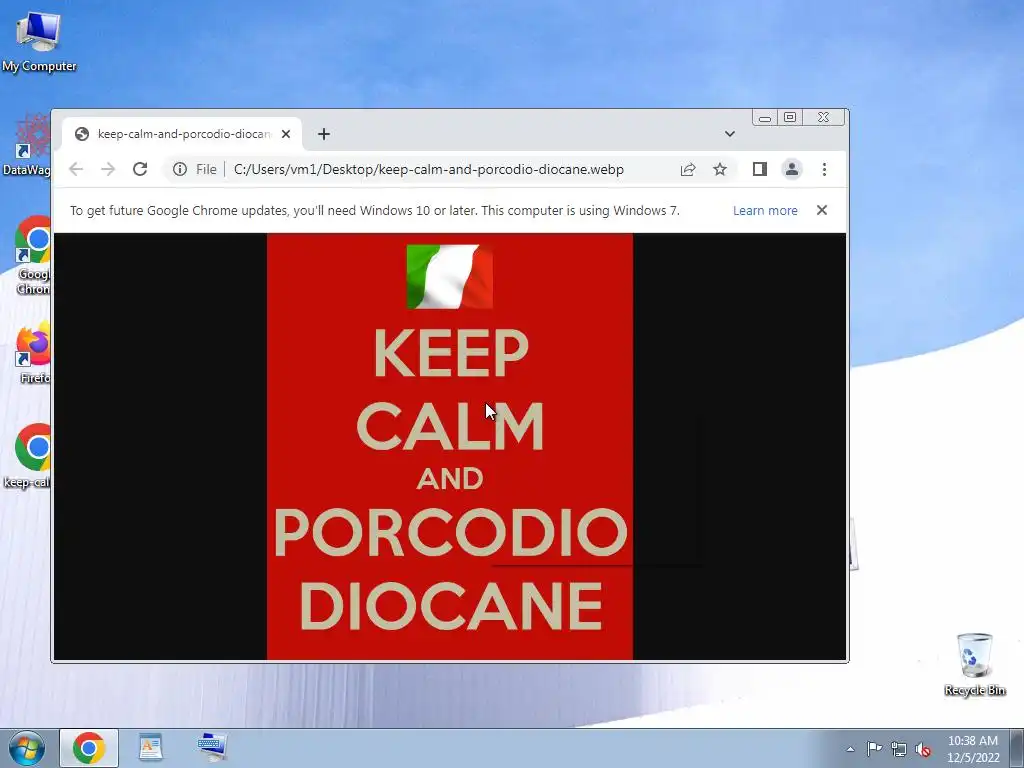Minimize the Chrome window

[x=765, y=118]
